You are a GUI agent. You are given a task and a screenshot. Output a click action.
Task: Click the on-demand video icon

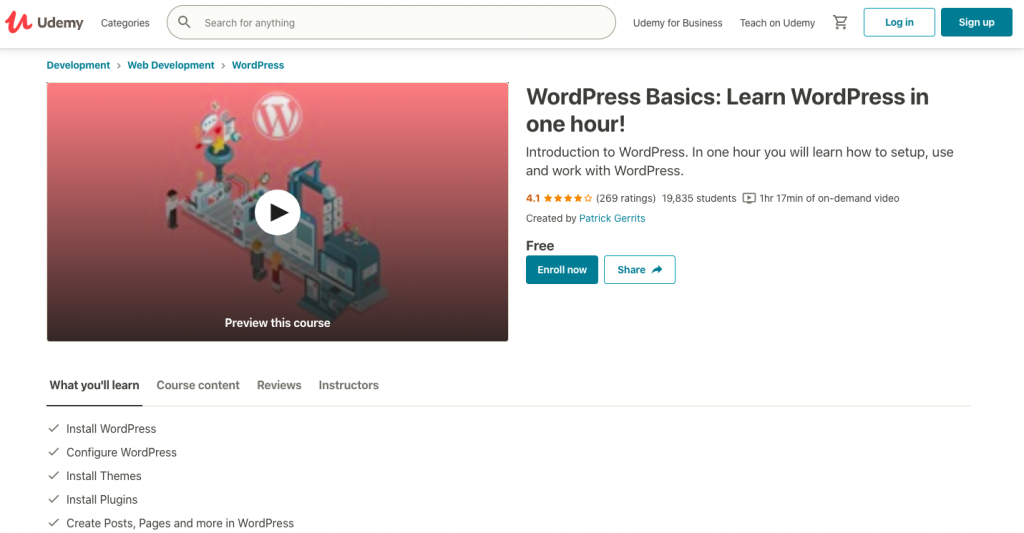pyautogui.click(x=749, y=199)
